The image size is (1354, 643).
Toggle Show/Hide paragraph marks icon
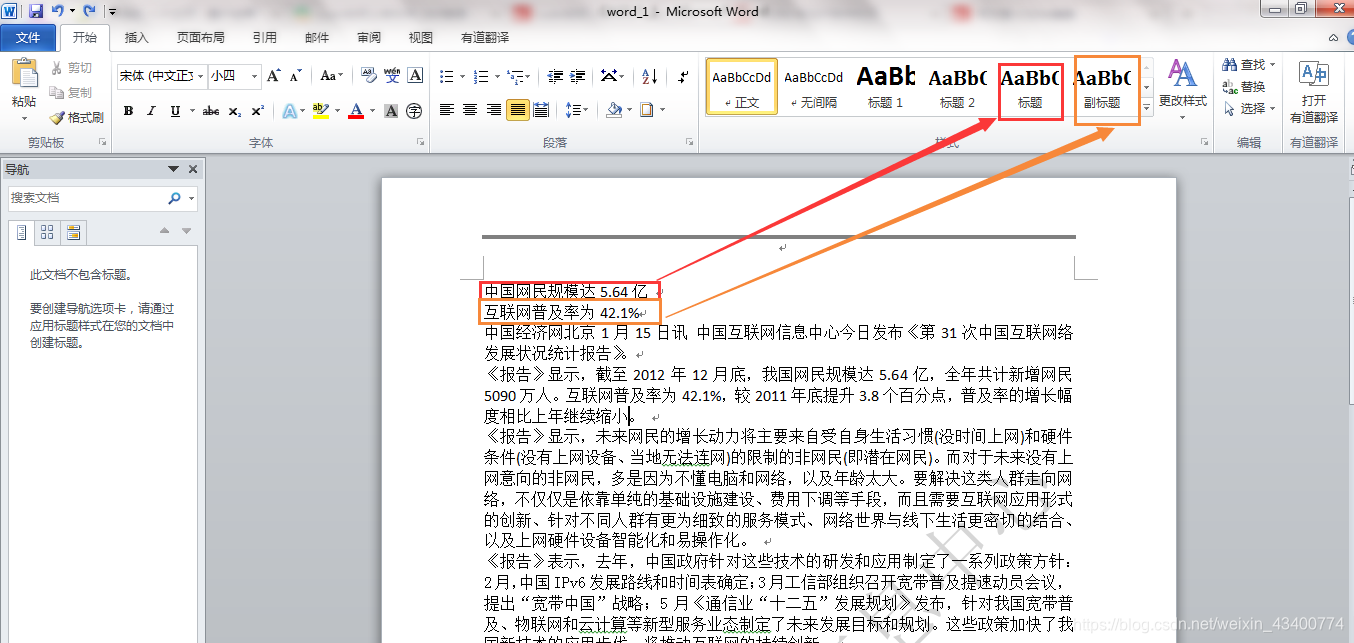[x=683, y=77]
